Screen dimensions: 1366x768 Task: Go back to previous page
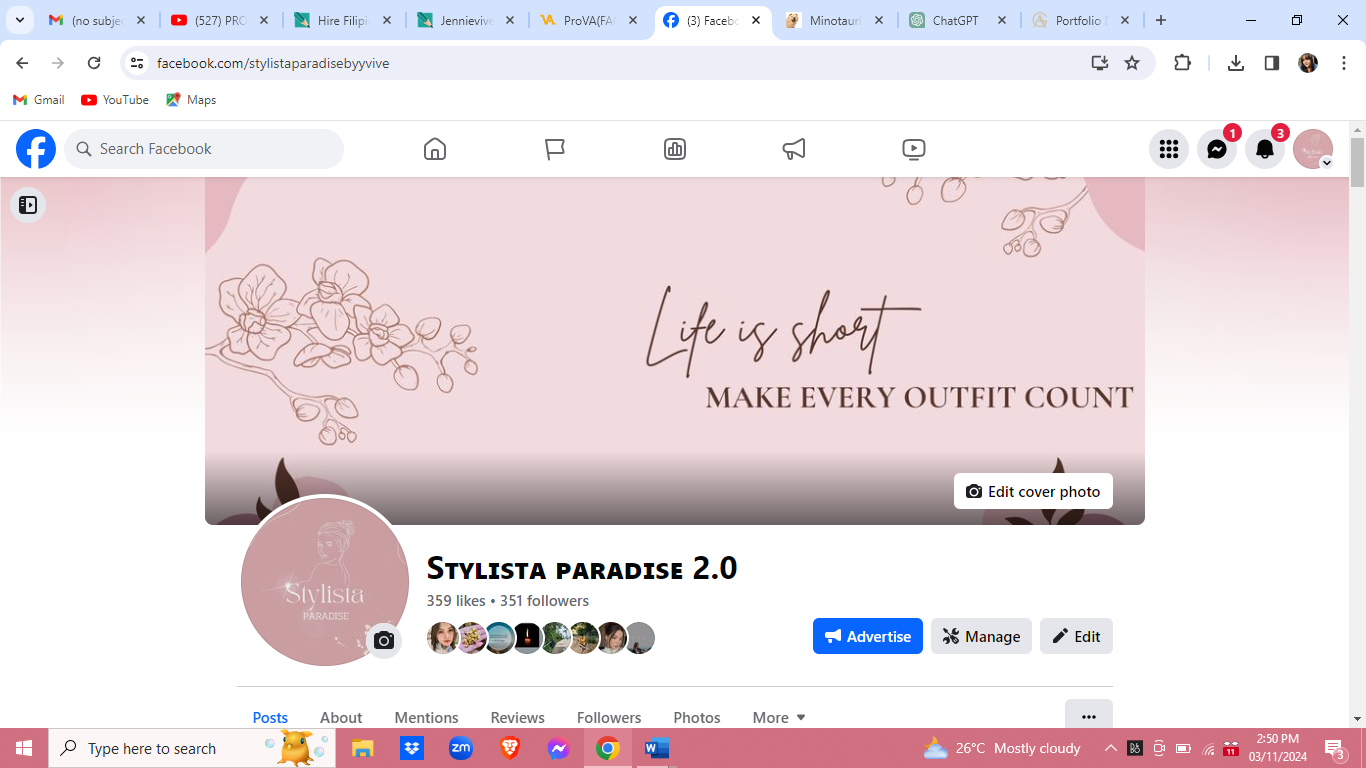22,63
